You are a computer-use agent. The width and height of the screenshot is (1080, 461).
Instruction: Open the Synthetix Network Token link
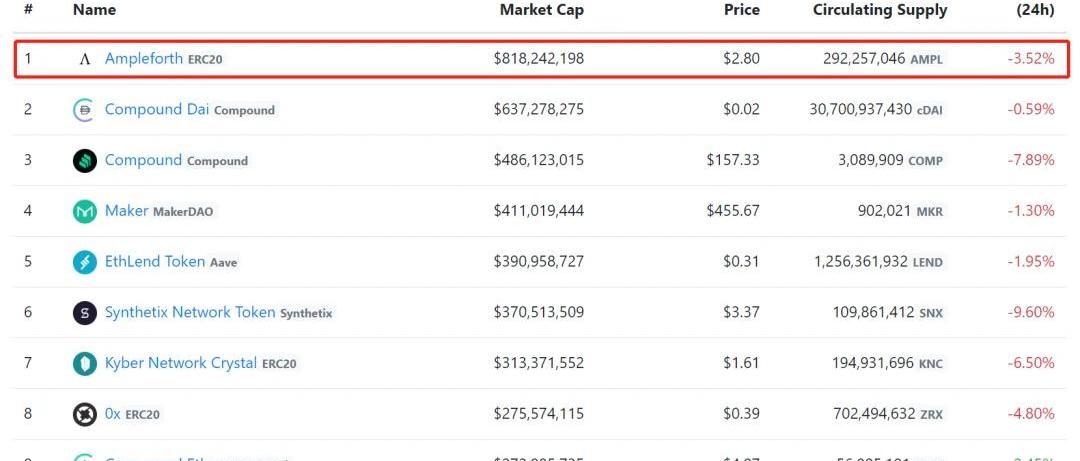click(190, 313)
